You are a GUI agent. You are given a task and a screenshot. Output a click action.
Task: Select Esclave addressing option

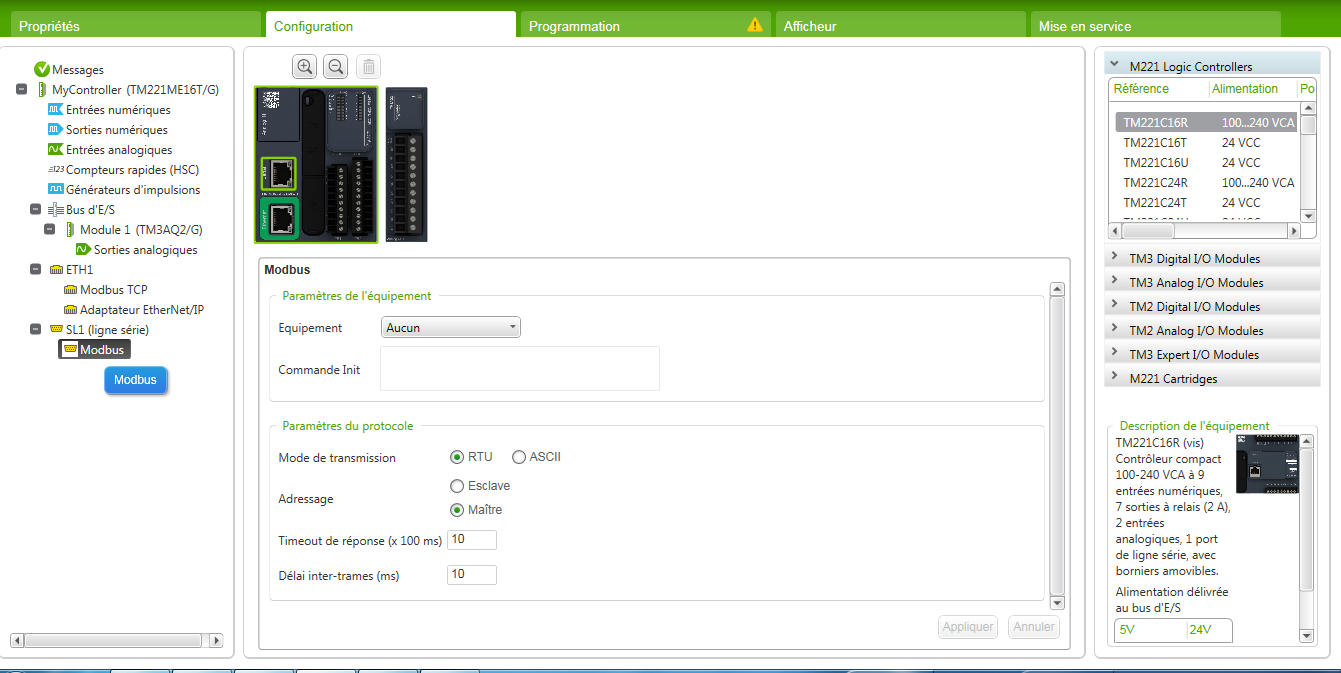(457, 486)
